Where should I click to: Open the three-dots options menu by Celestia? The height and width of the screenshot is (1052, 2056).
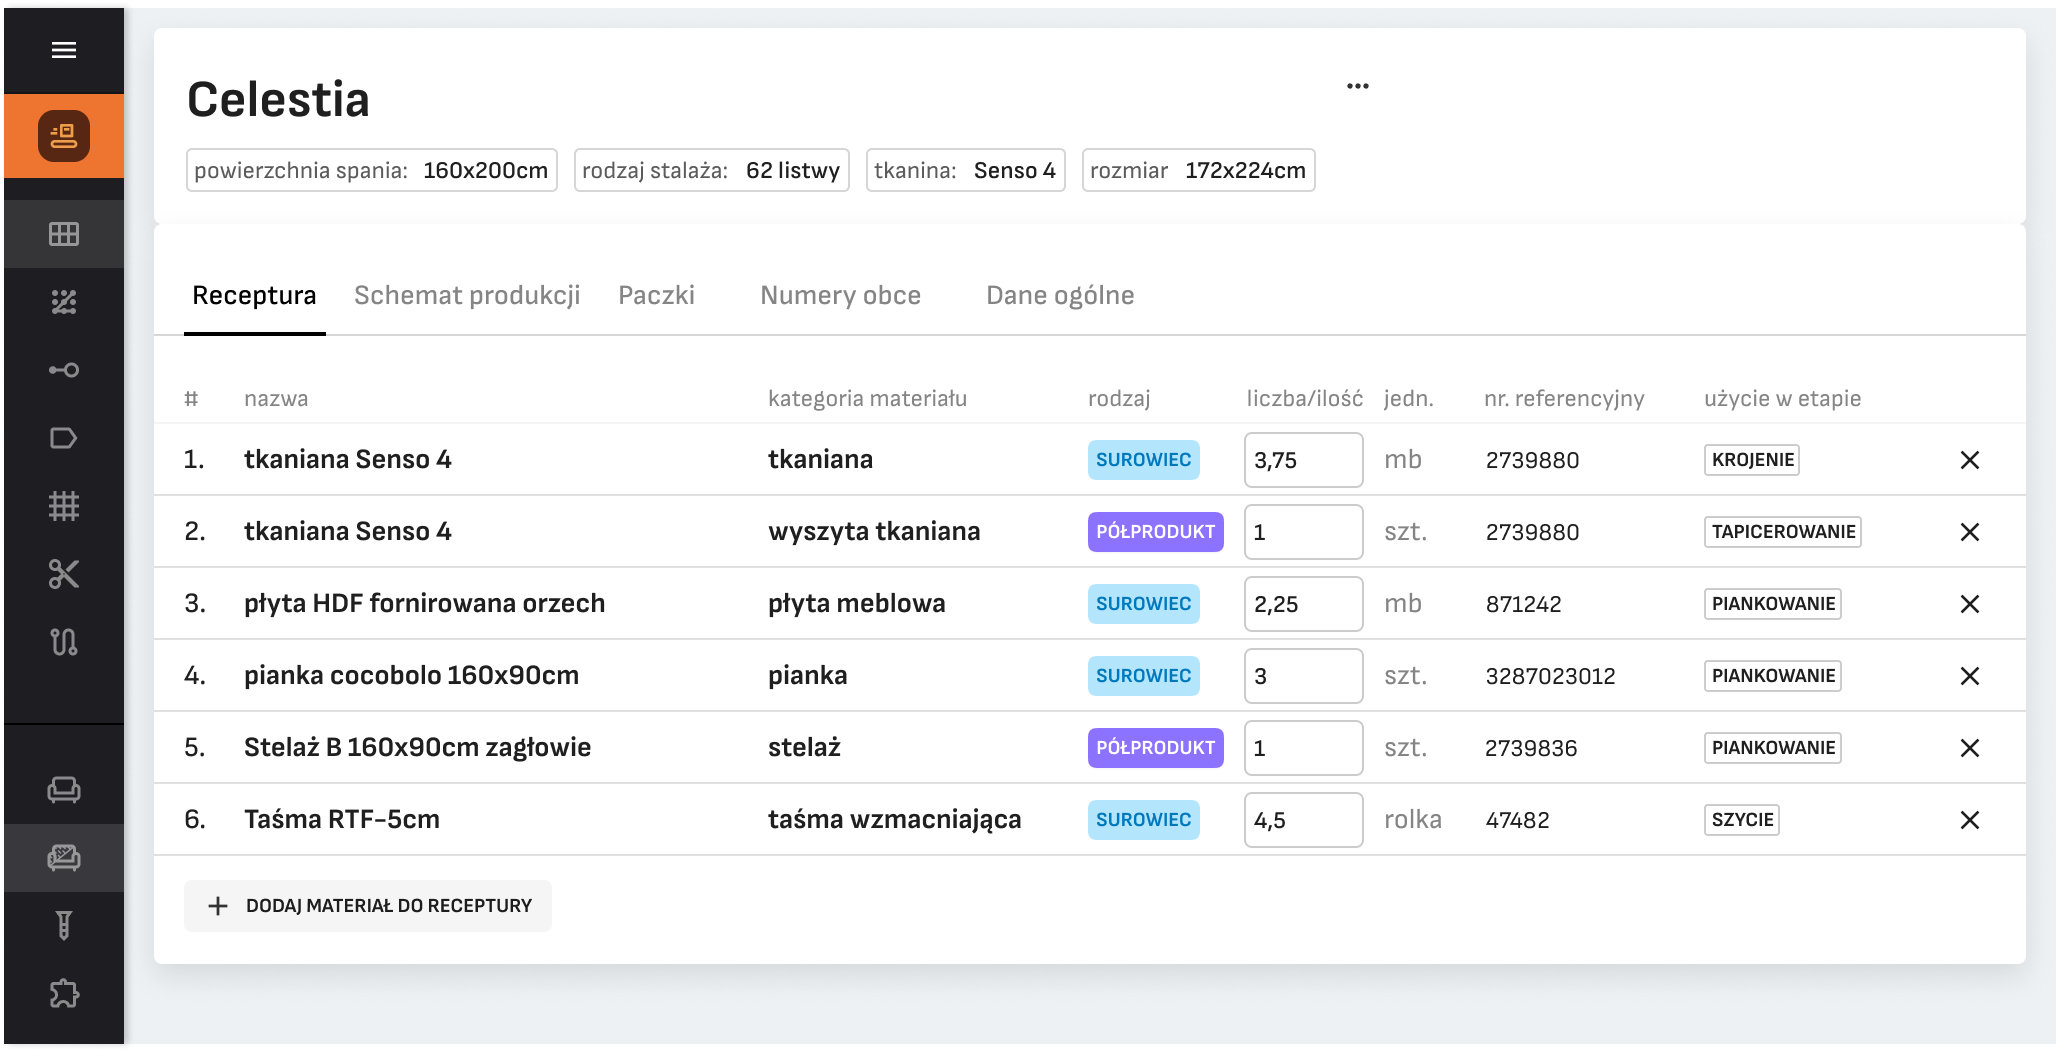click(x=1357, y=86)
